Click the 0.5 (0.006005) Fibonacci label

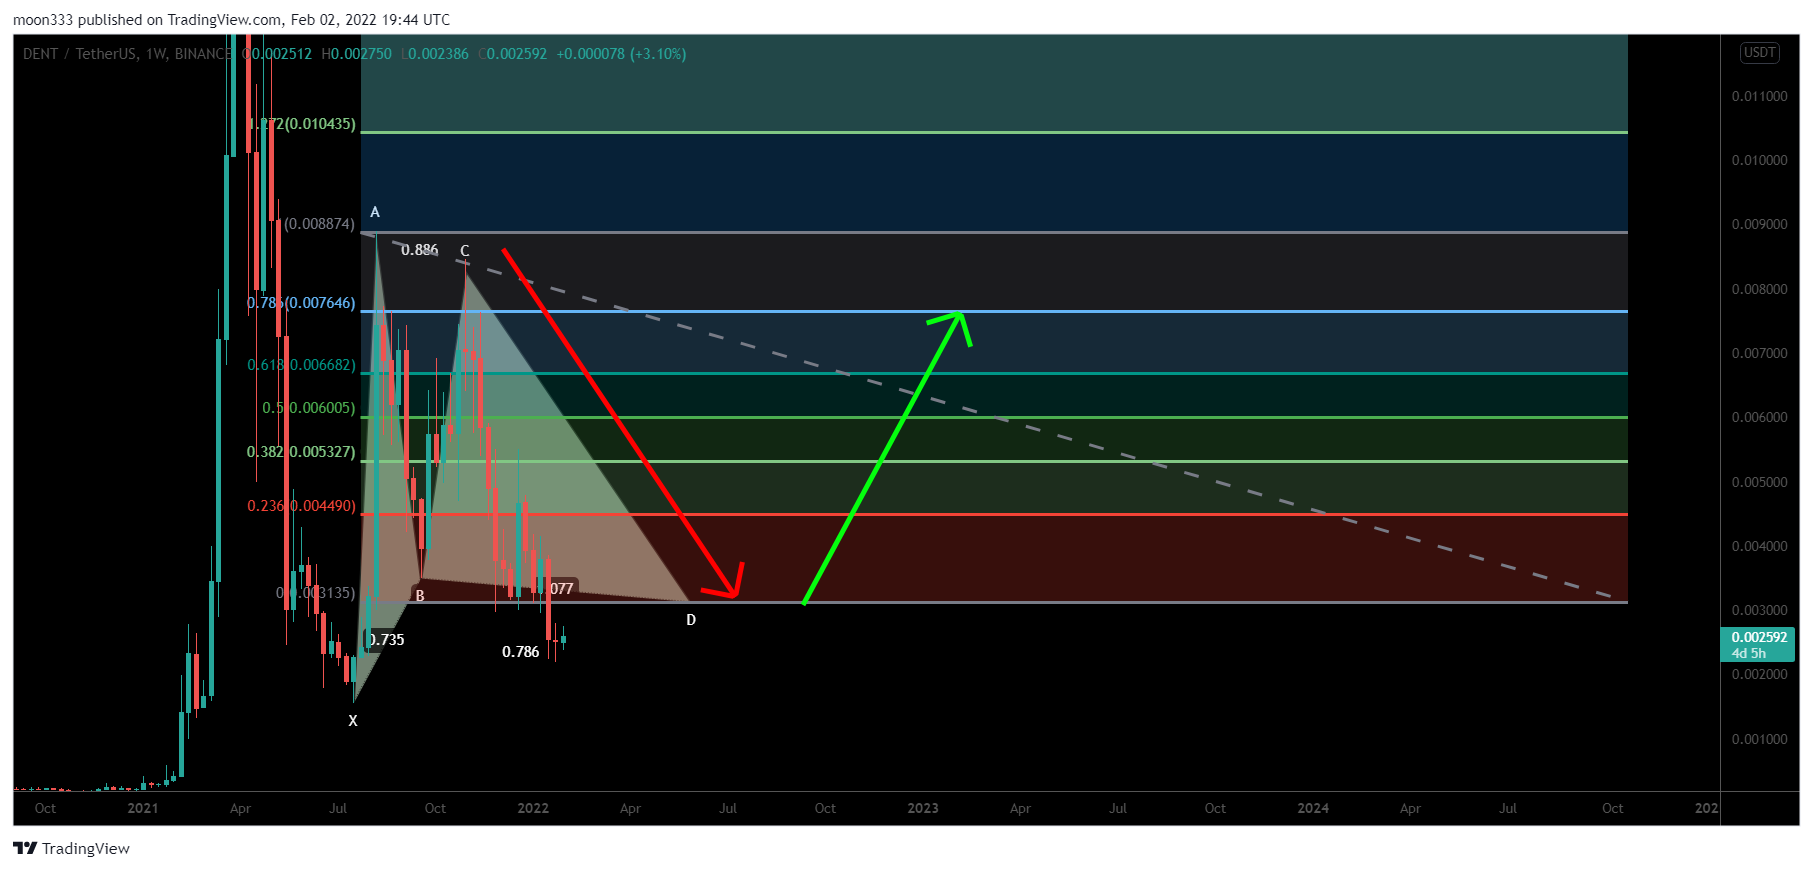308,408
